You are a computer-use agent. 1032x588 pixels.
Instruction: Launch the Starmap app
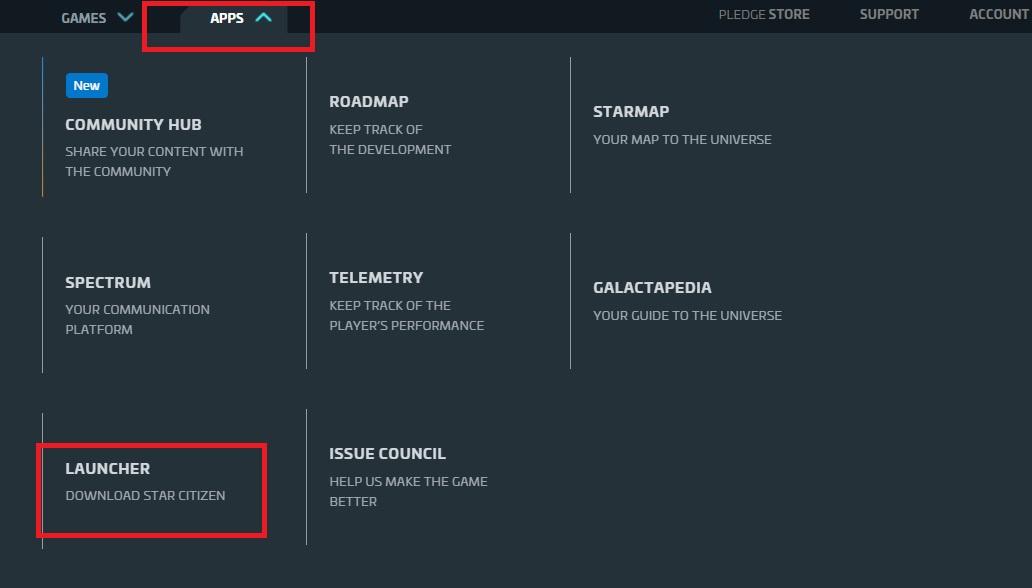631,111
